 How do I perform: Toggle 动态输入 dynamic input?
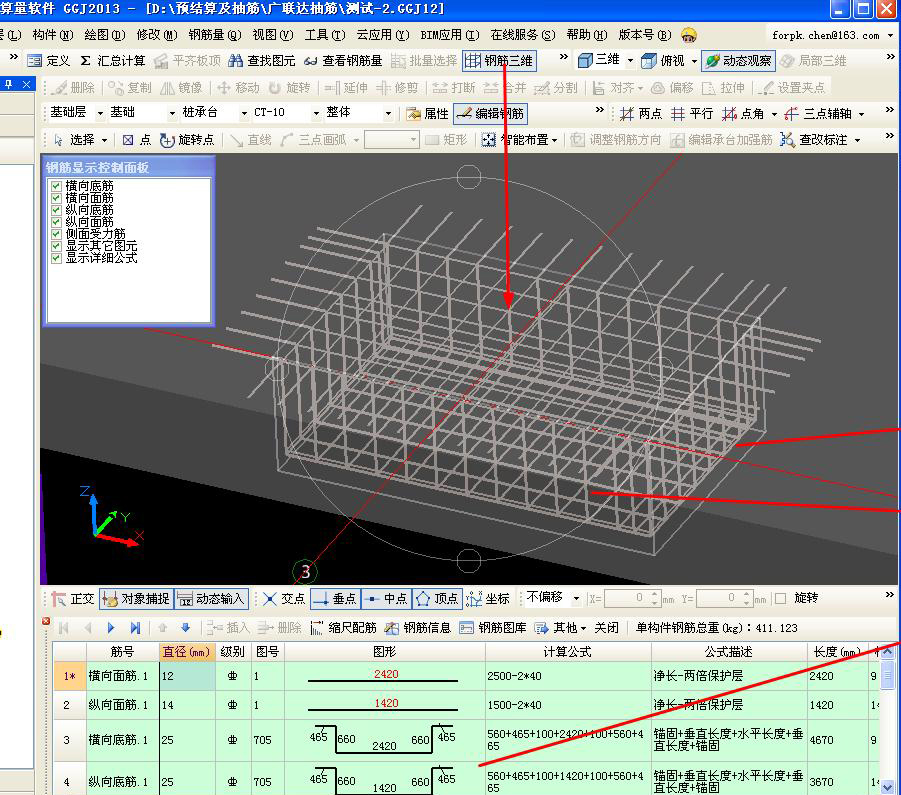coord(211,599)
